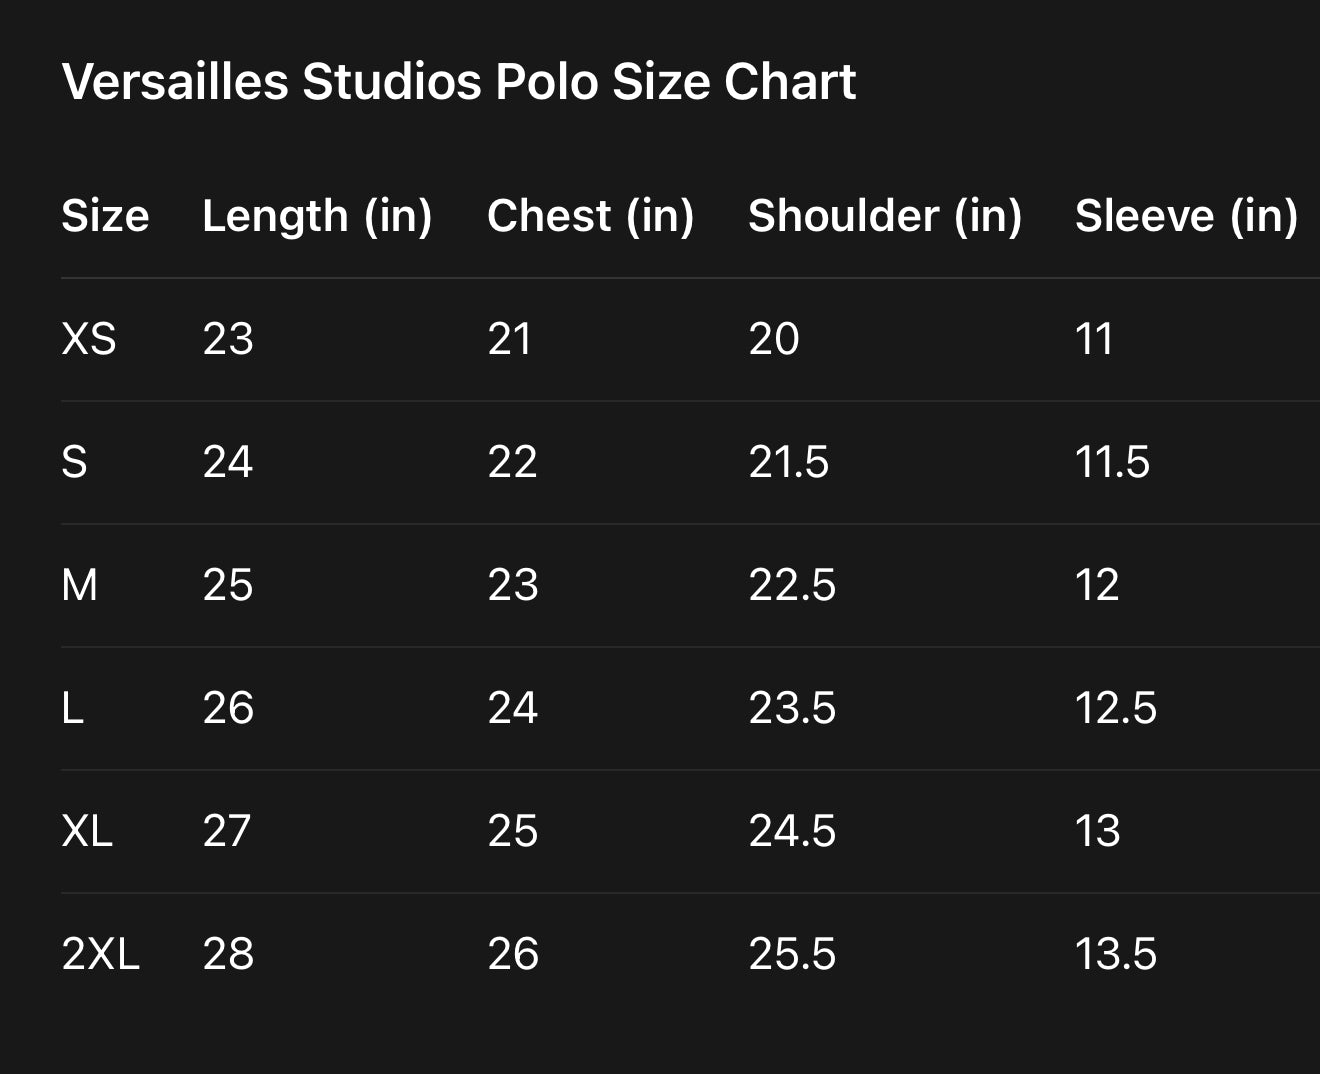Click the L size row label

coord(73,708)
